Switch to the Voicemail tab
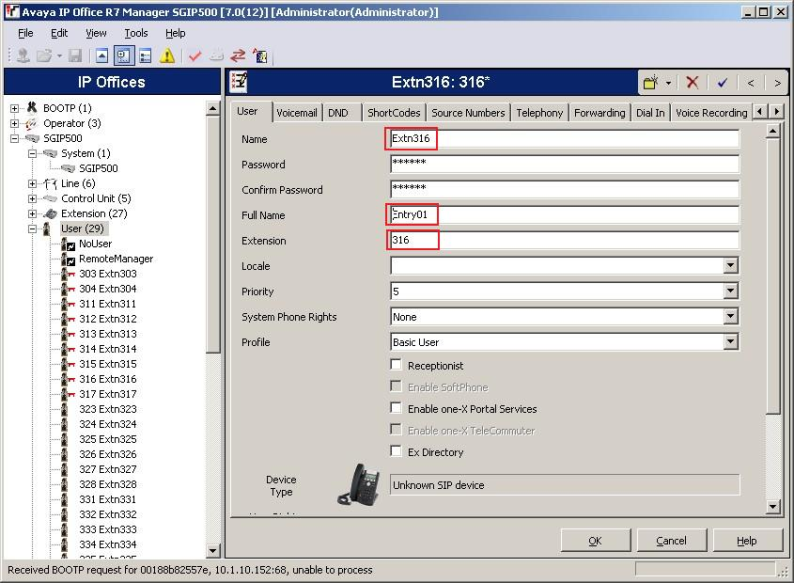This screenshot has width=794, height=583. pos(296,113)
